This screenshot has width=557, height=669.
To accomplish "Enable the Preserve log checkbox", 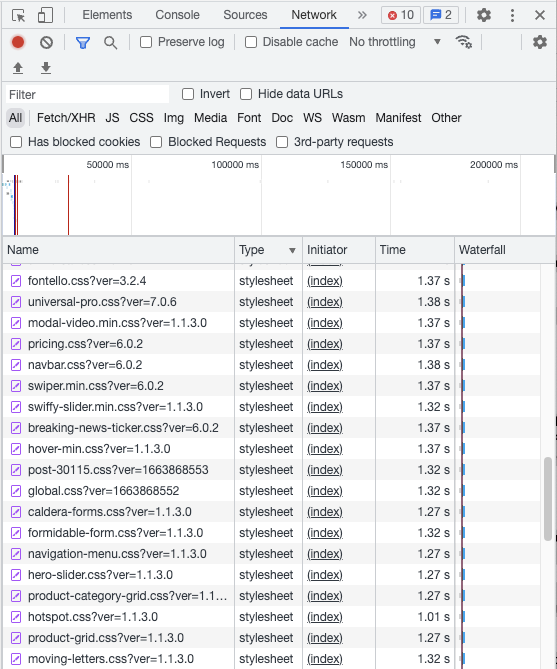I will click(146, 42).
